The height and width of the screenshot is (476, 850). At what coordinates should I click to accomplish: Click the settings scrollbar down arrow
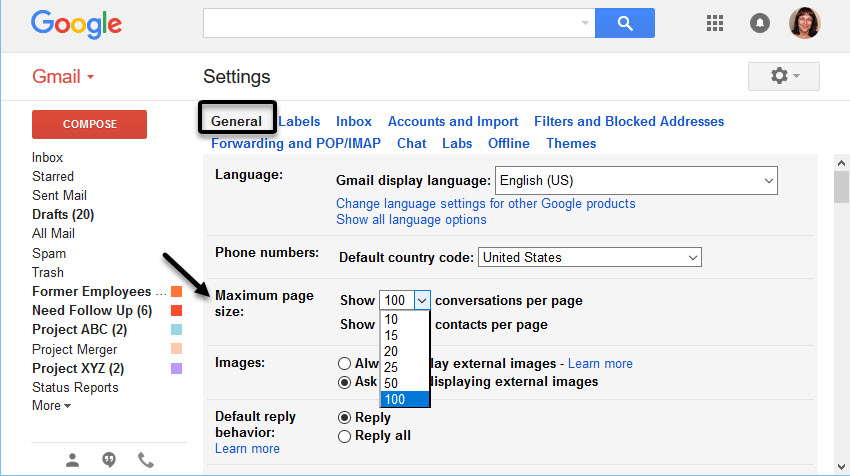pyautogui.click(x=841, y=466)
